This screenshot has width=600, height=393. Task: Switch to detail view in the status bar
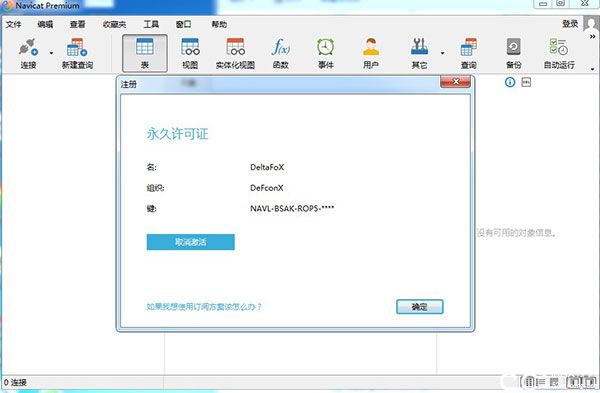coord(554,382)
